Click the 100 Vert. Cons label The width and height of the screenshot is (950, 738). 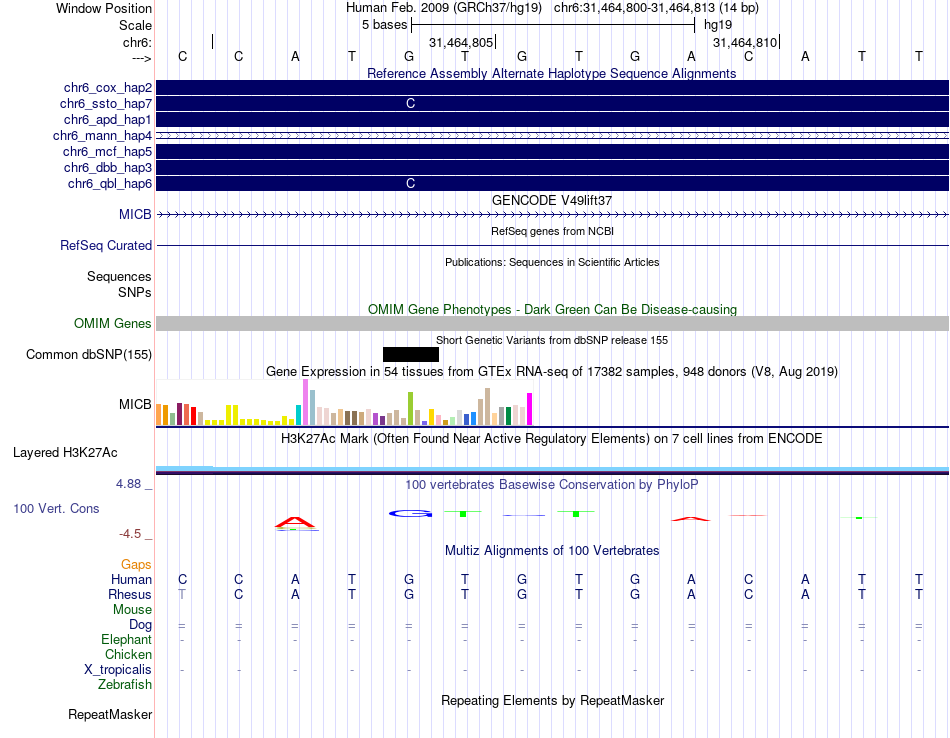pyautogui.click(x=56, y=508)
